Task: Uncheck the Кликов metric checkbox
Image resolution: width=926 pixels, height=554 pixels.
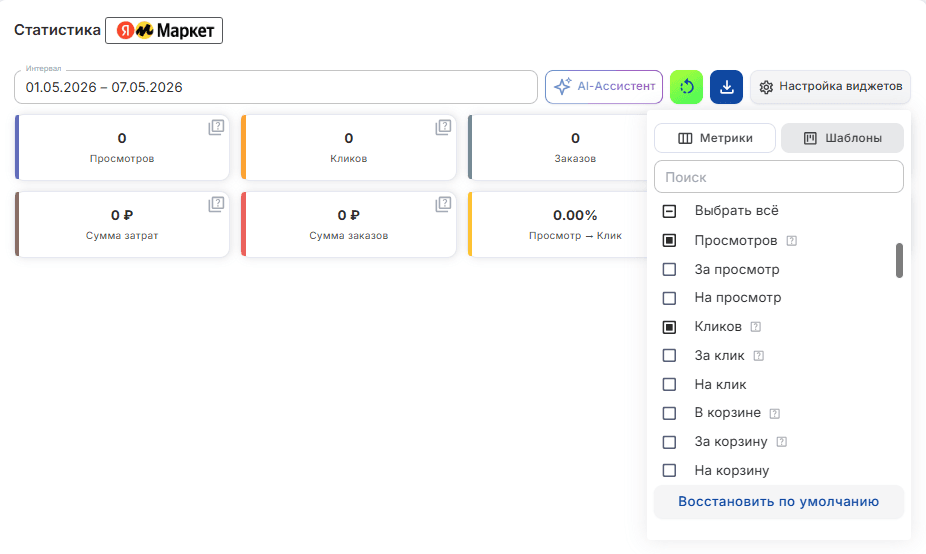Action: pyautogui.click(x=669, y=327)
